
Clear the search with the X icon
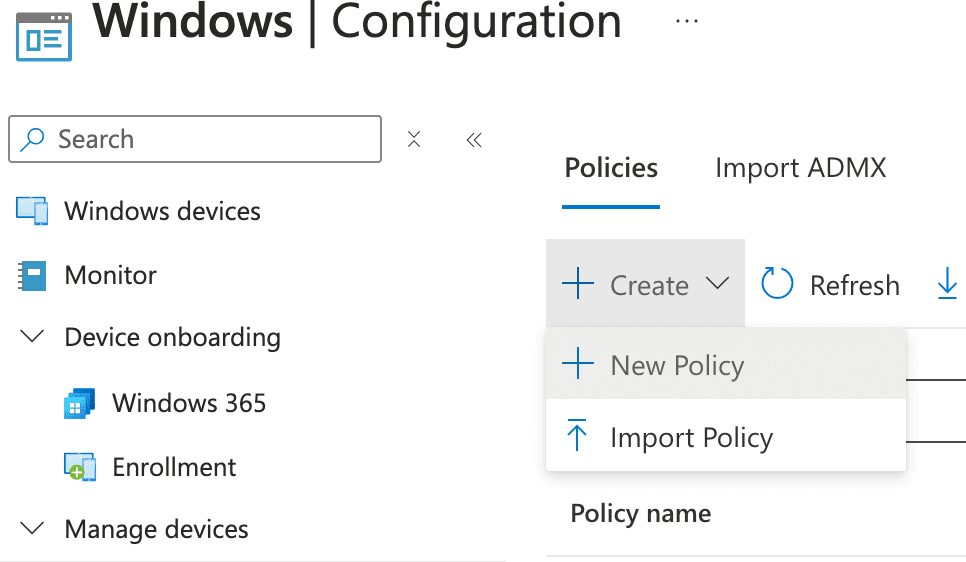point(414,140)
